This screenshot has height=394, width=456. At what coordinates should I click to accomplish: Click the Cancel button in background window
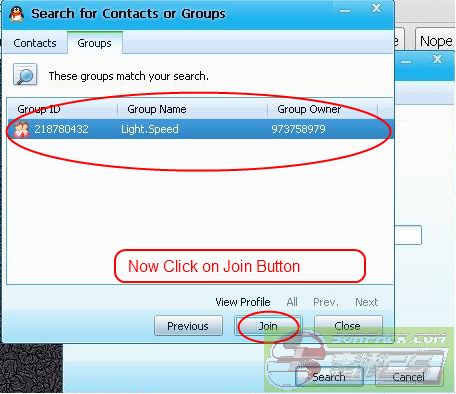pyautogui.click(x=409, y=377)
